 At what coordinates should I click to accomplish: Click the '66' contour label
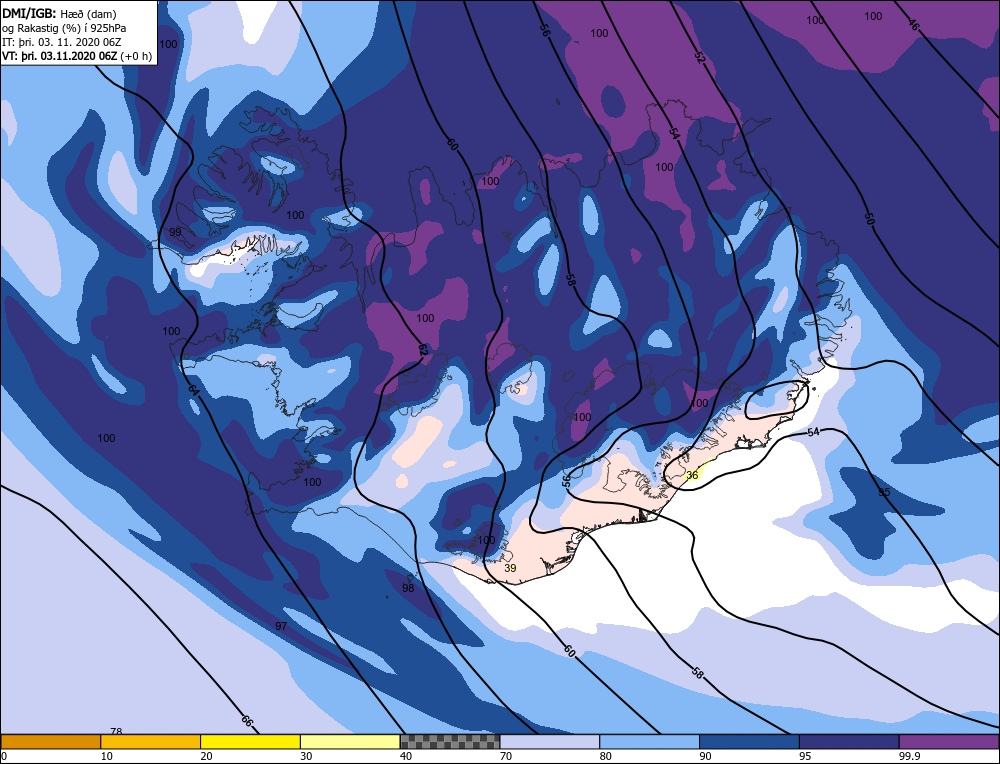pyautogui.click(x=247, y=721)
